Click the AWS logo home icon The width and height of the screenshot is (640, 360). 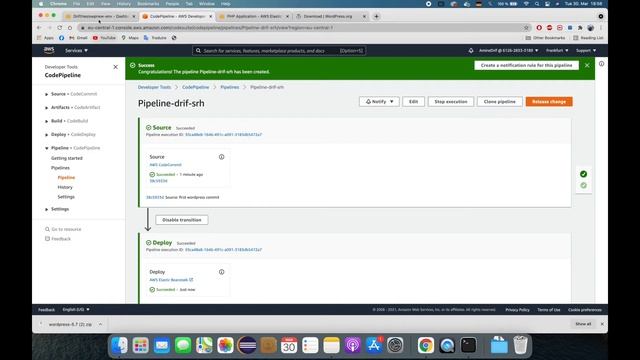tap(49, 50)
